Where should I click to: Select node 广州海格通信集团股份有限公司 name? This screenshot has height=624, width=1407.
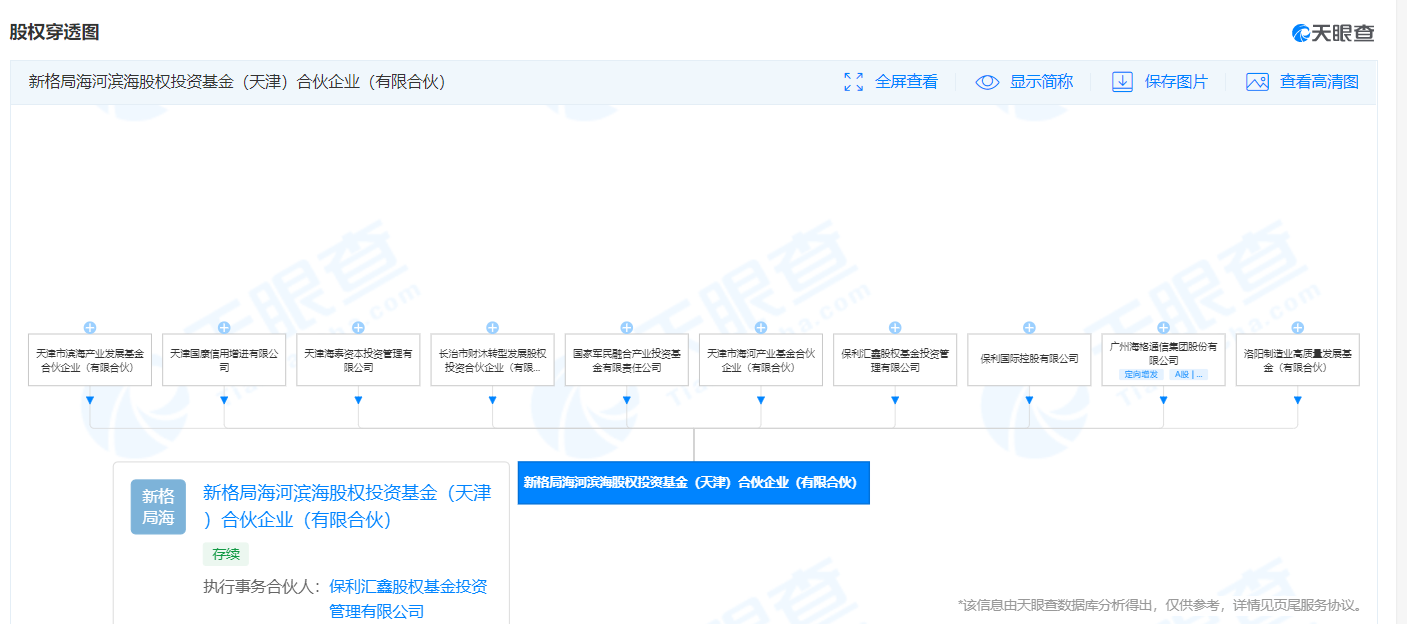coord(1163,352)
